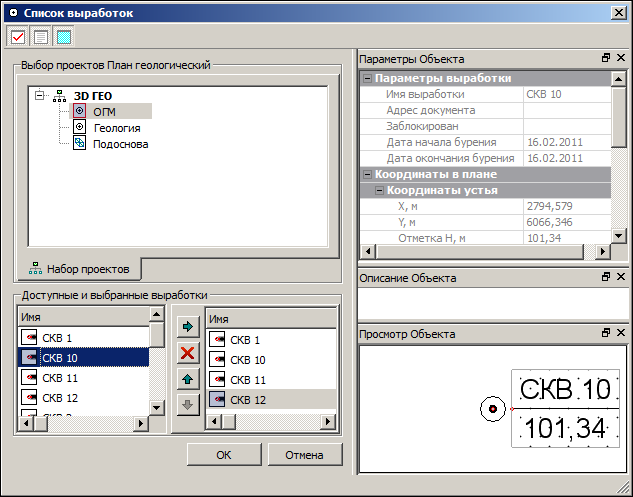
Task: Collapse the Координаты устья subsection
Action: pyautogui.click(x=379, y=191)
